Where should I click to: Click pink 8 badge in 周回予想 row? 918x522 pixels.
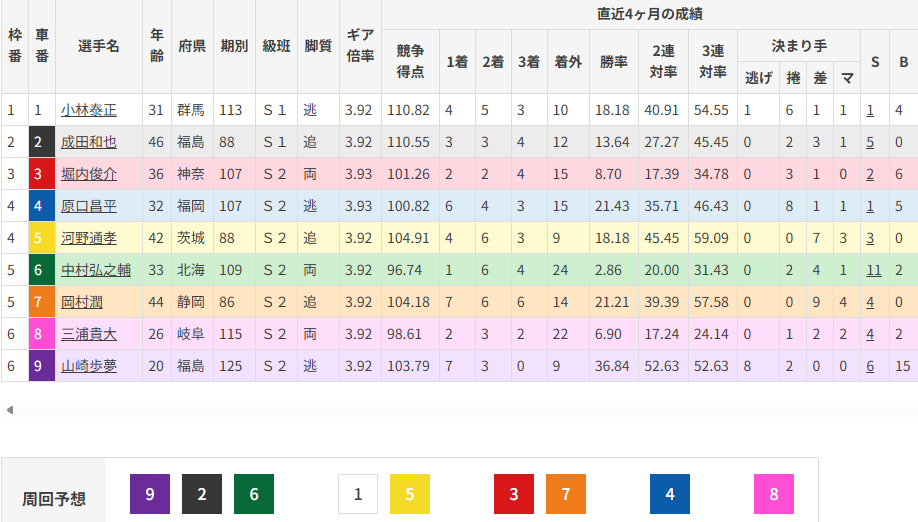coord(774,494)
